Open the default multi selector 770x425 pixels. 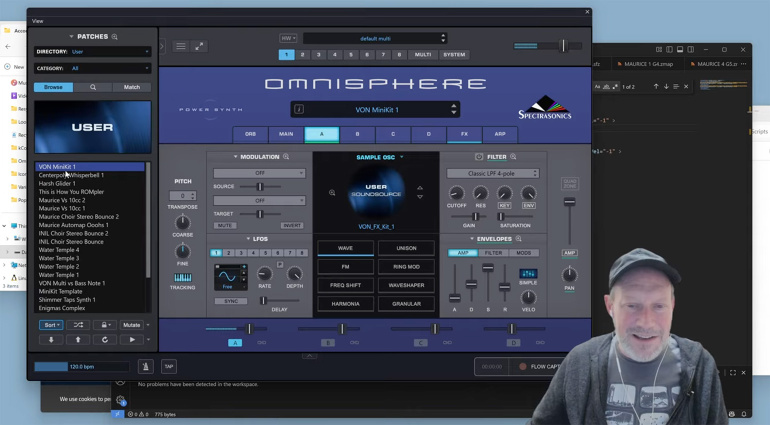tap(375, 38)
